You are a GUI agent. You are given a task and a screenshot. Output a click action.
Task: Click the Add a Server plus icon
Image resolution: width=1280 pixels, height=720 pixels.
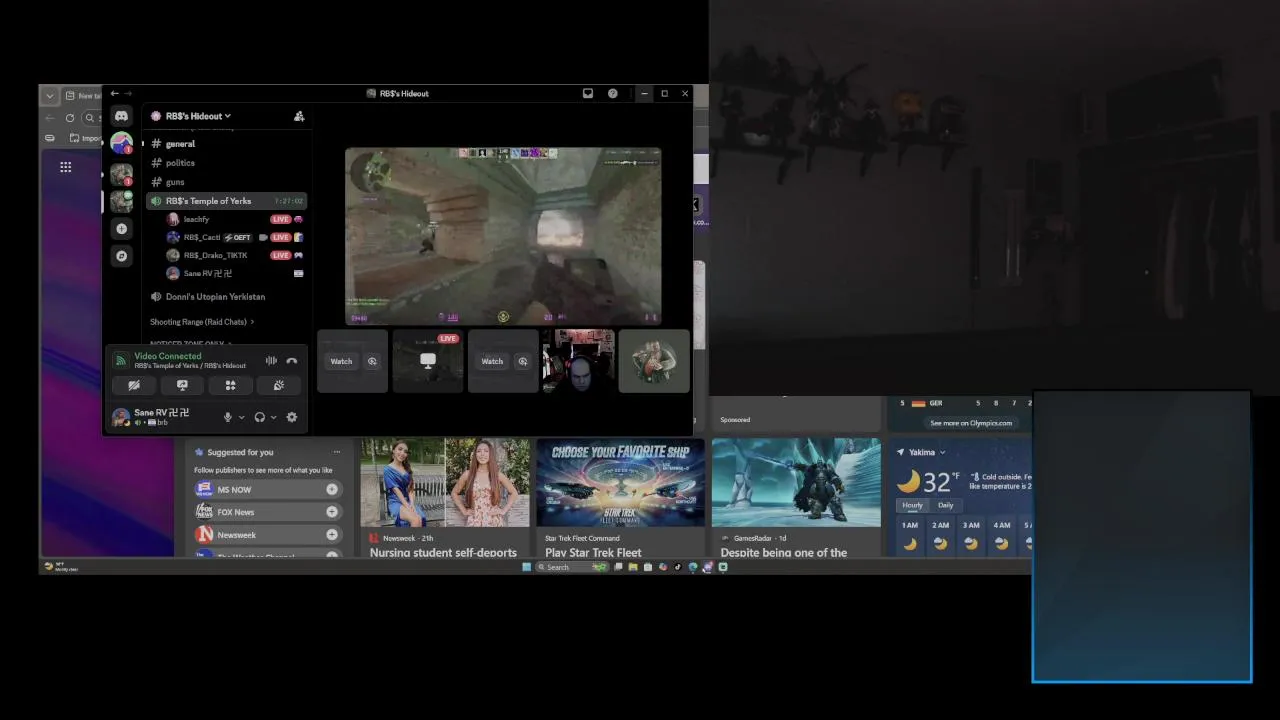pos(121,229)
